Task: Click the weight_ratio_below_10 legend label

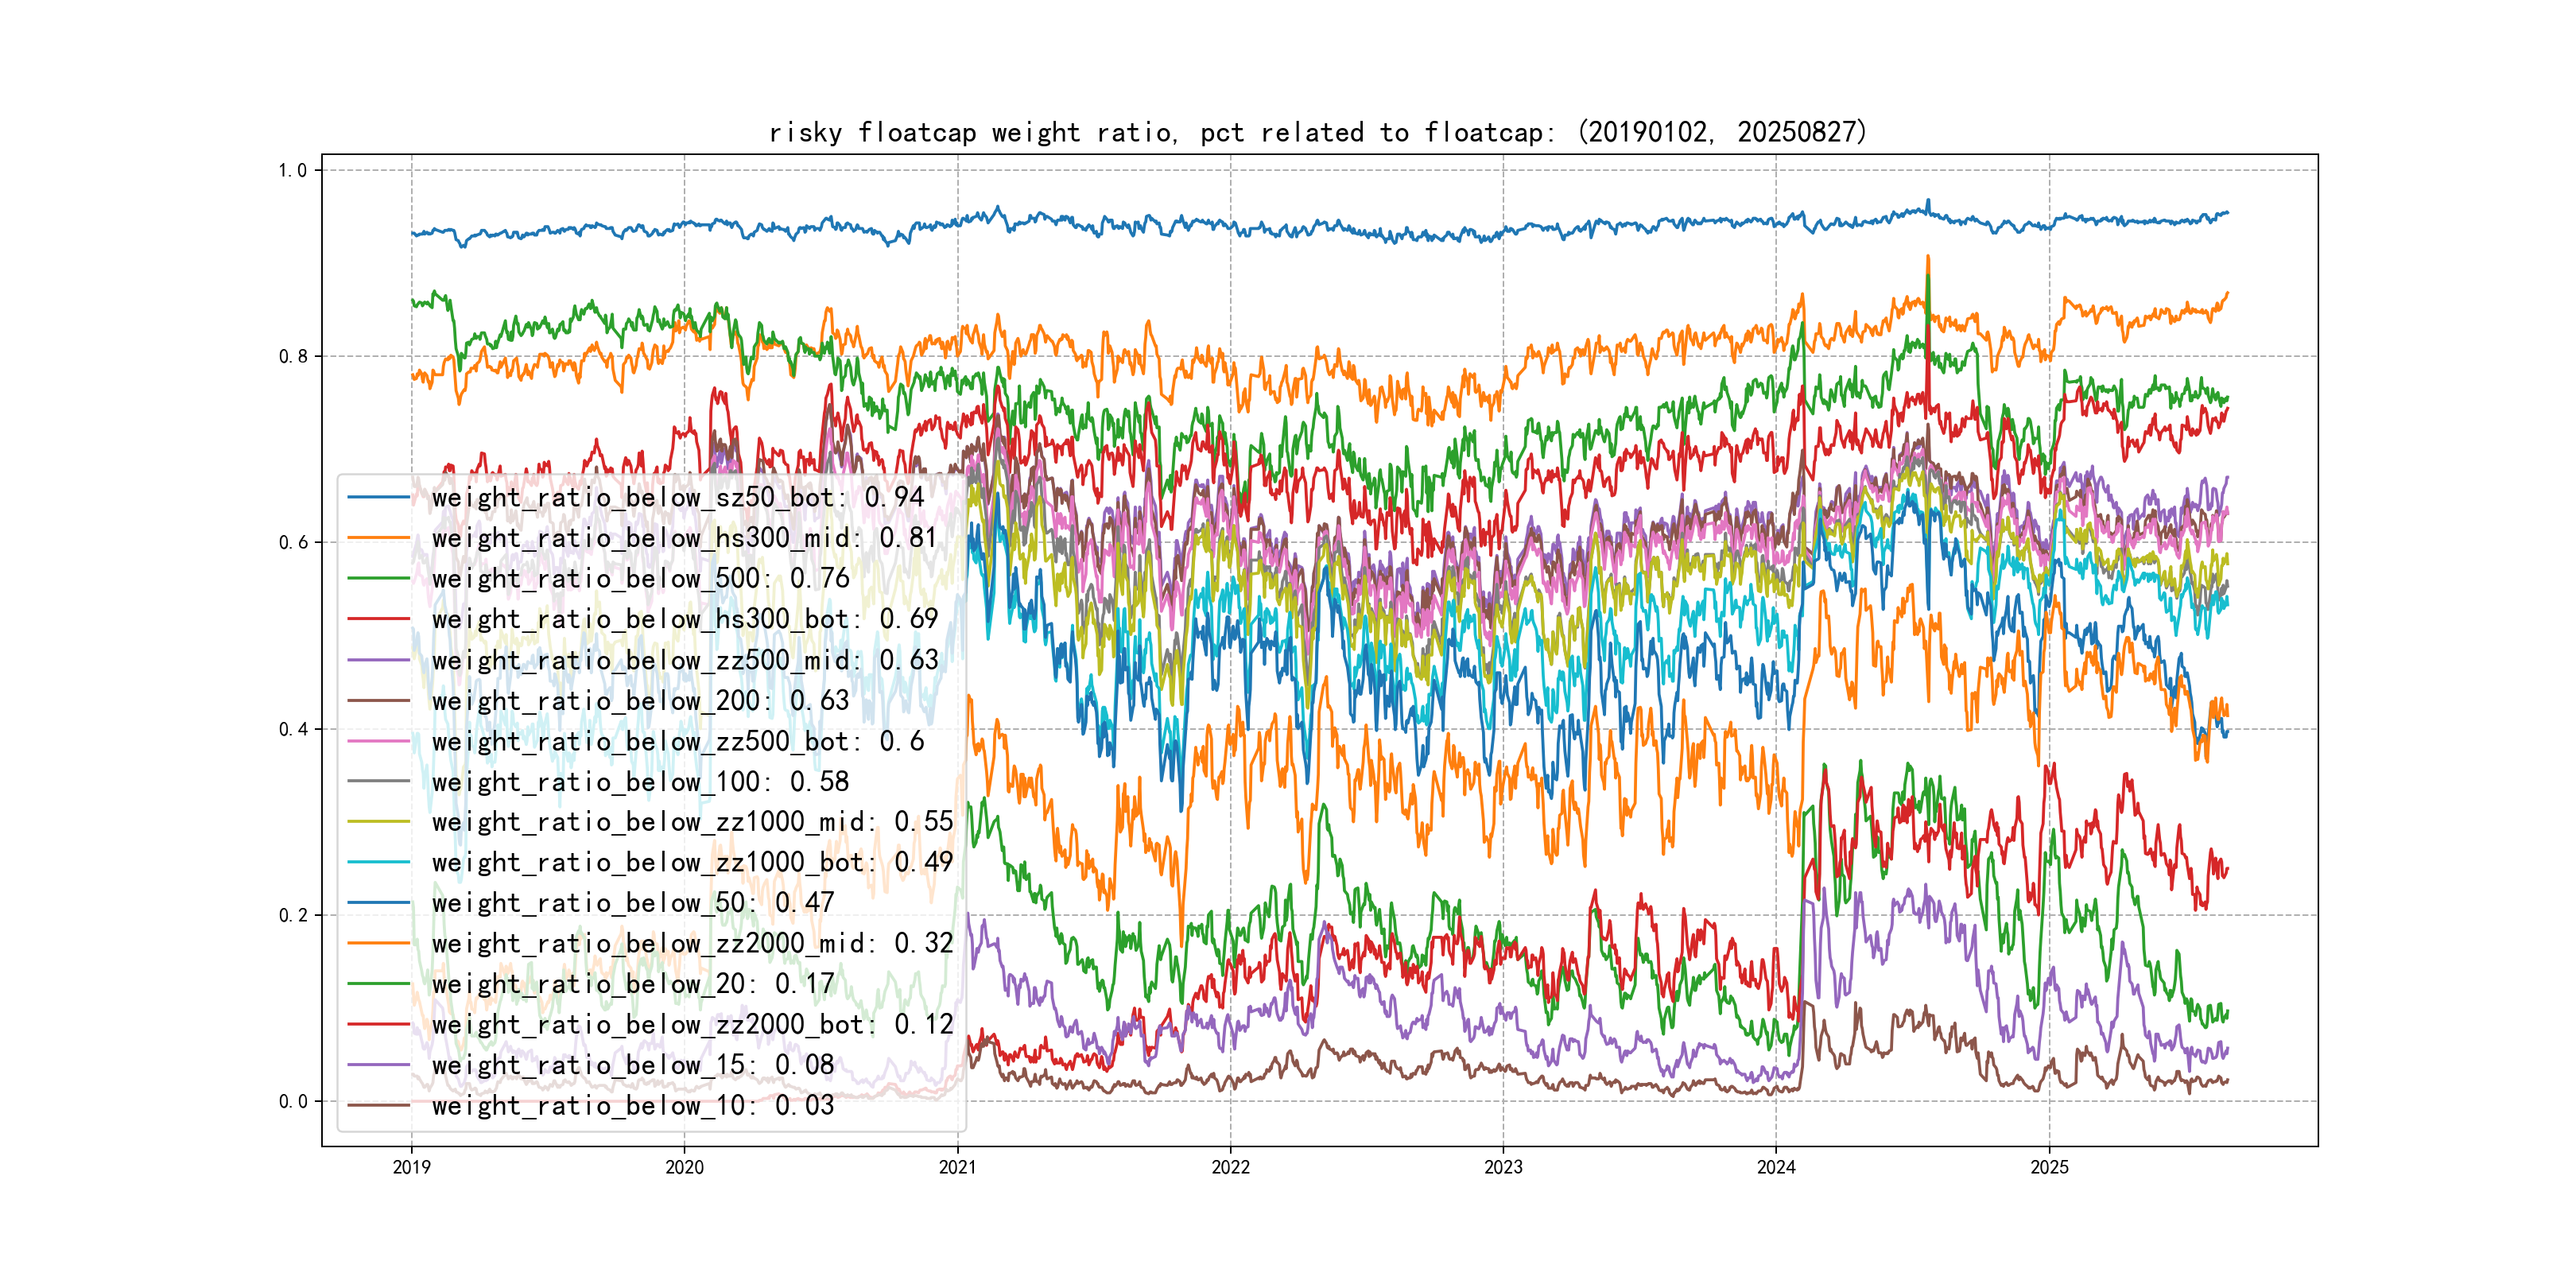Action: tap(632, 1105)
